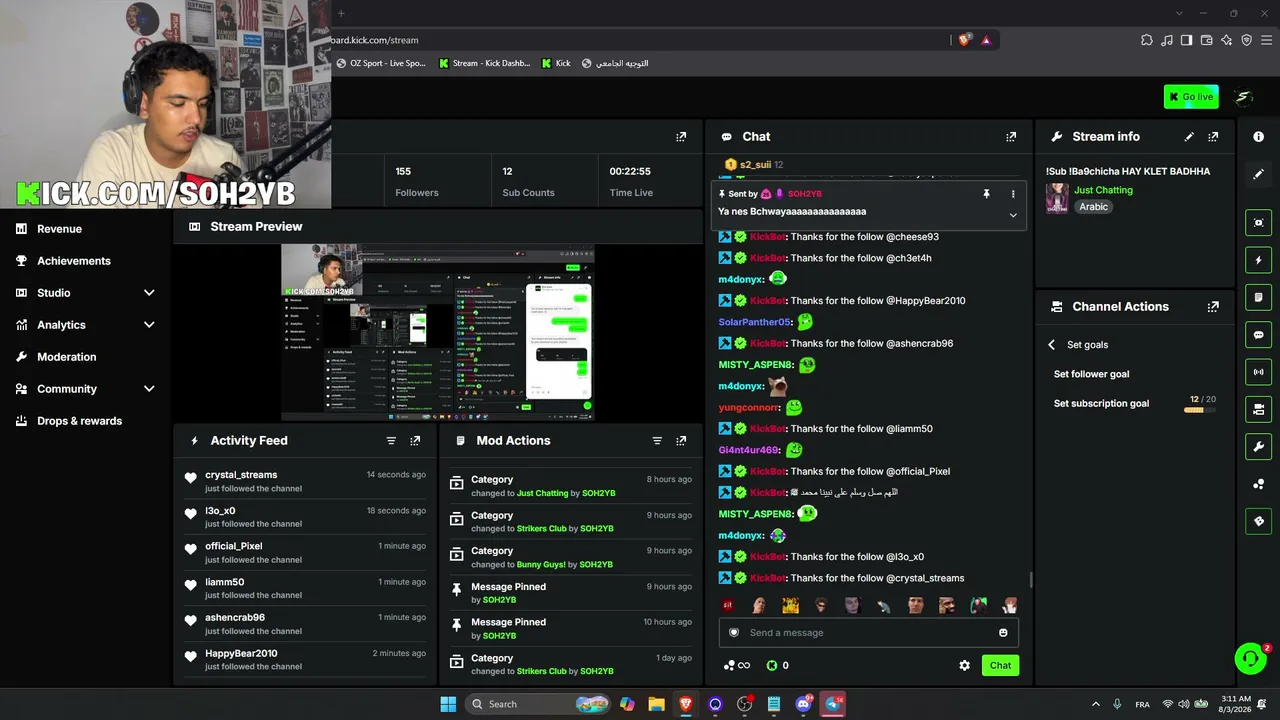The image size is (1280, 720).
Task: Click the channel points infinity icon
Action: [737, 666]
